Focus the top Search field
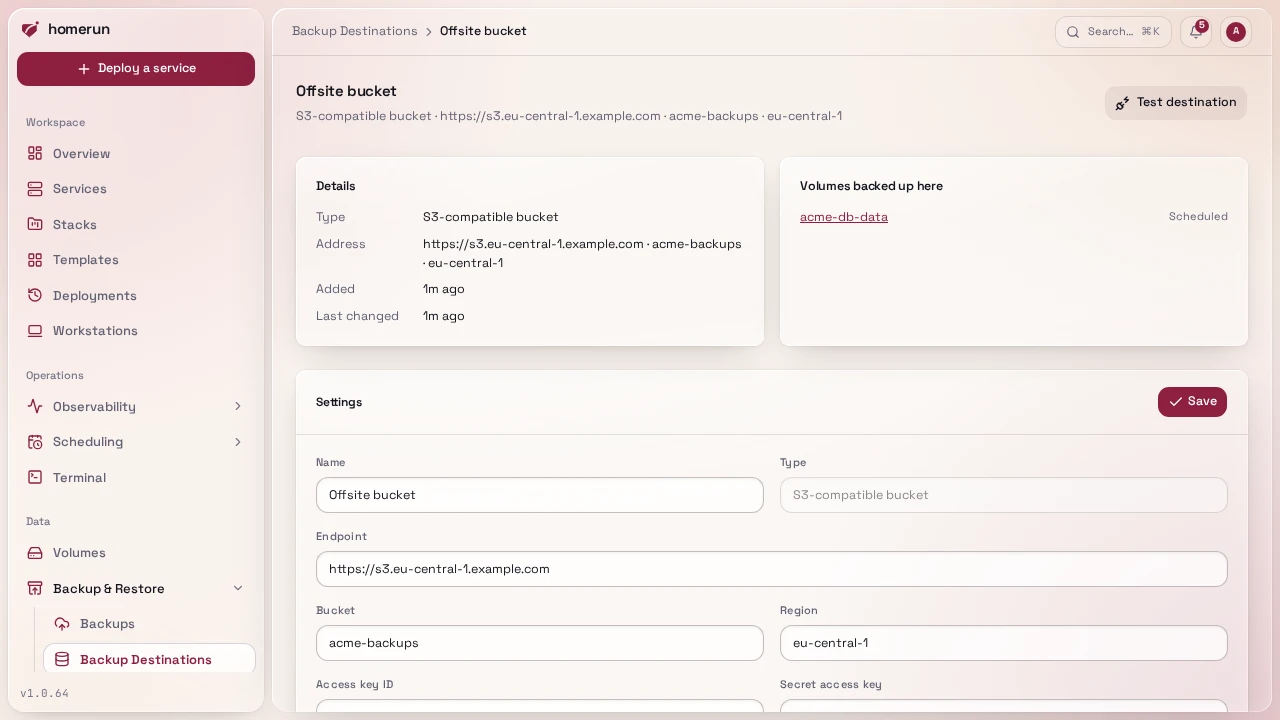Screen dimensions: 1280x720 click(x=1112, y=32)
